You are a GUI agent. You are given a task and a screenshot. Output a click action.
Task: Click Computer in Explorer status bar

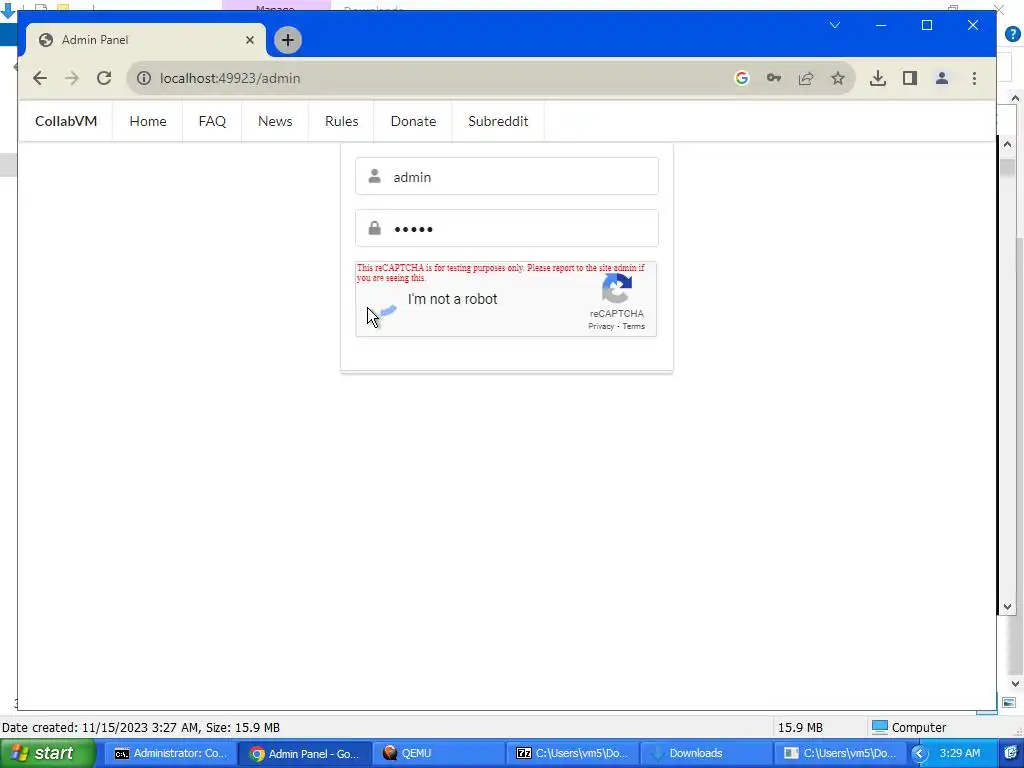[x=910, y=728]
